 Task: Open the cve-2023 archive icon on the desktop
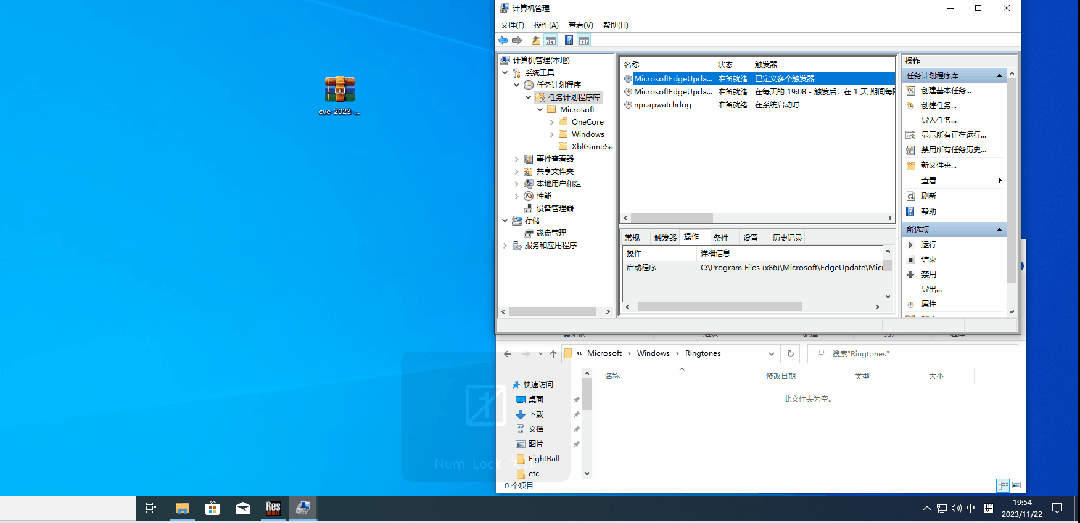coord(340,96)
